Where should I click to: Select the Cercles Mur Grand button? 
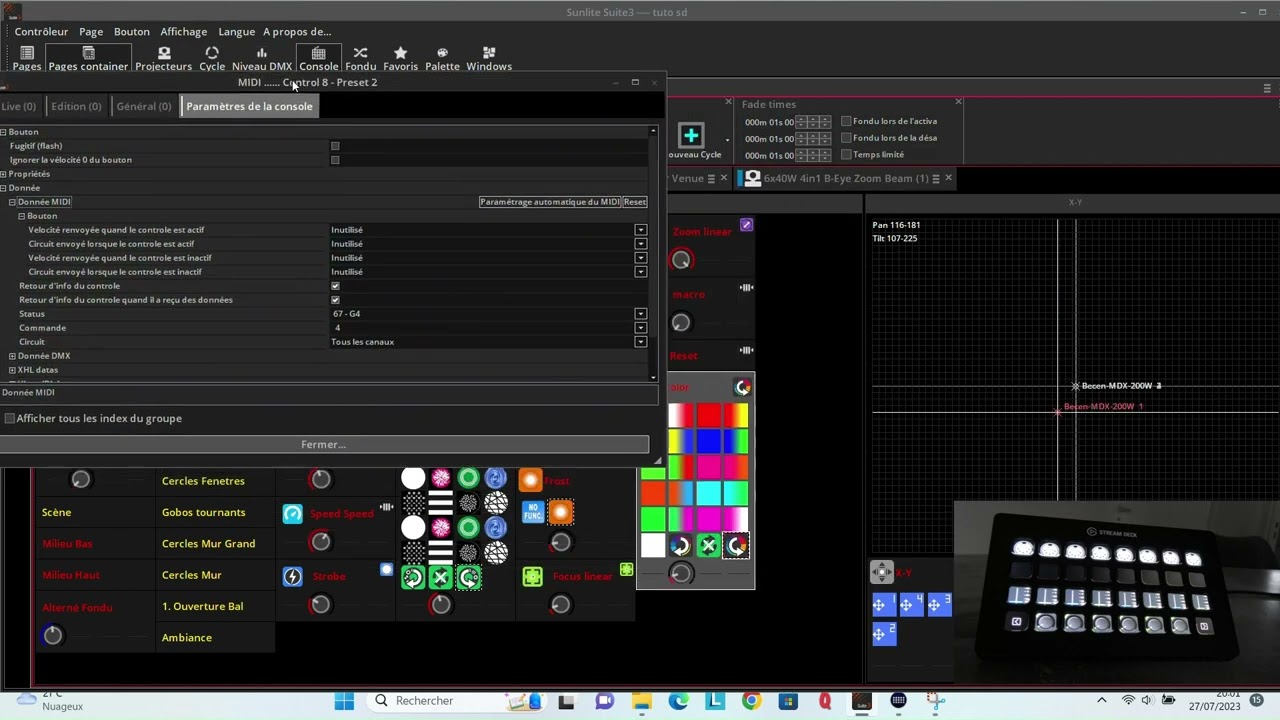point(208,544)
